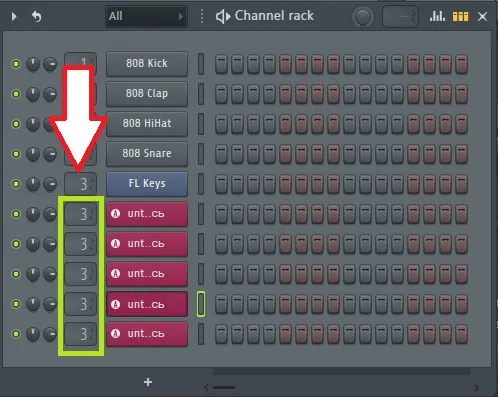Open the 808 HiHat channel button

(x=147, y=124)
